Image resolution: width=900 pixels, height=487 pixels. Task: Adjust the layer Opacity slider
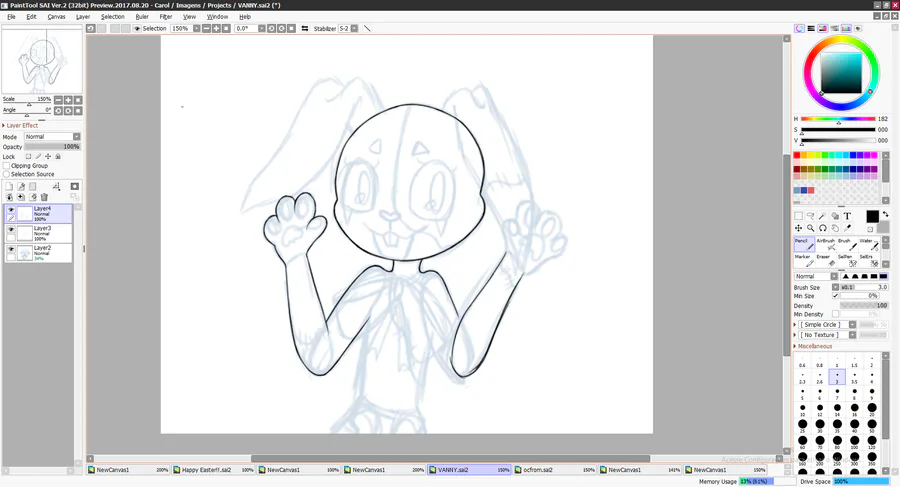[52, 146]
